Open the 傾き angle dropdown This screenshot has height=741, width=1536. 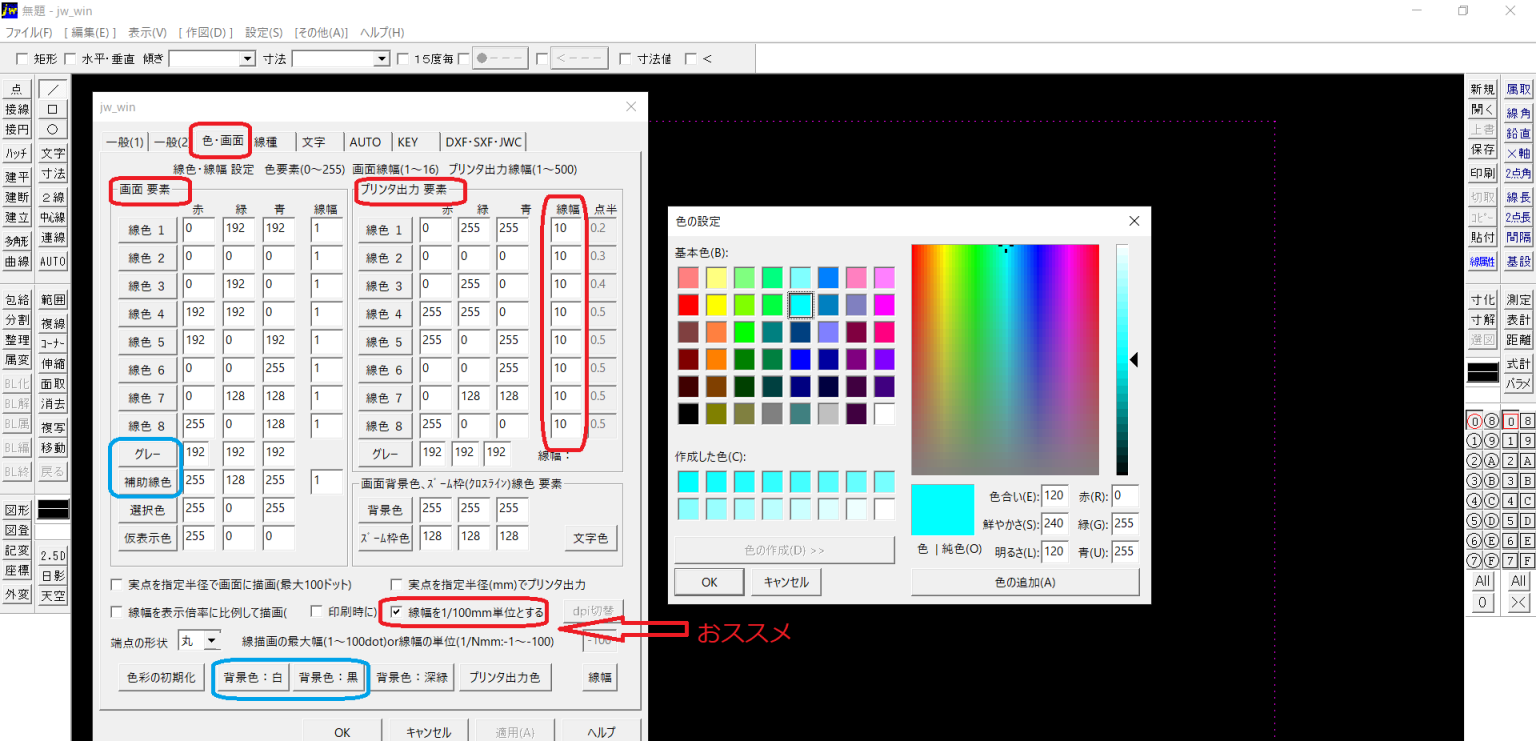[x=248, y=59]
